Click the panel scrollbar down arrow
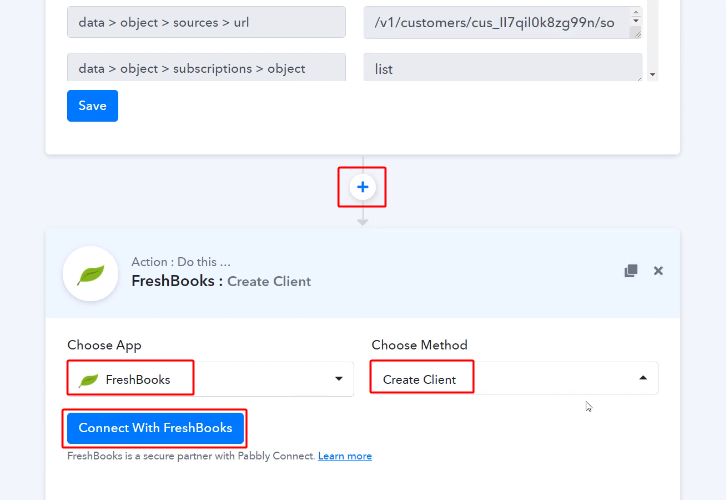 pyautogui.click(x=652, y=75)
